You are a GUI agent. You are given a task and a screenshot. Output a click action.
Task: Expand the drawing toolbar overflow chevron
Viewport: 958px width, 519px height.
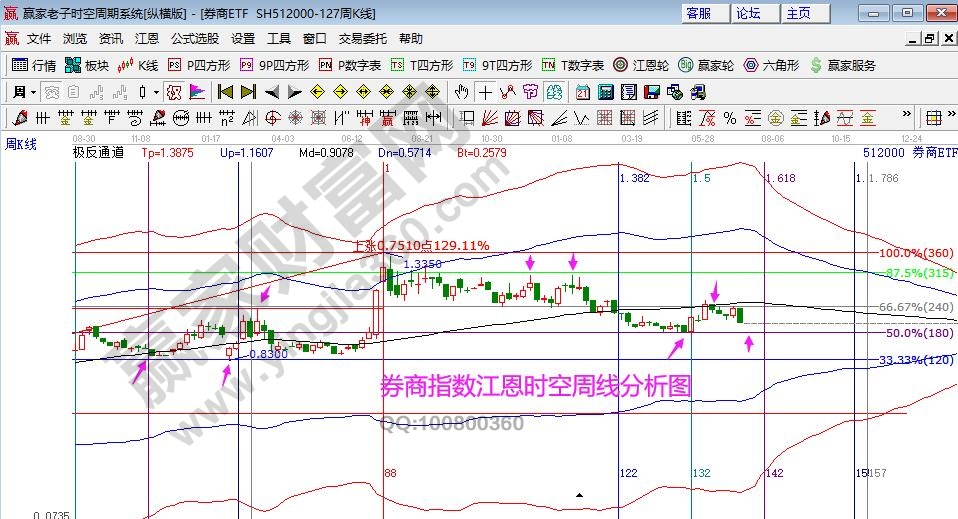click(906, 118)
